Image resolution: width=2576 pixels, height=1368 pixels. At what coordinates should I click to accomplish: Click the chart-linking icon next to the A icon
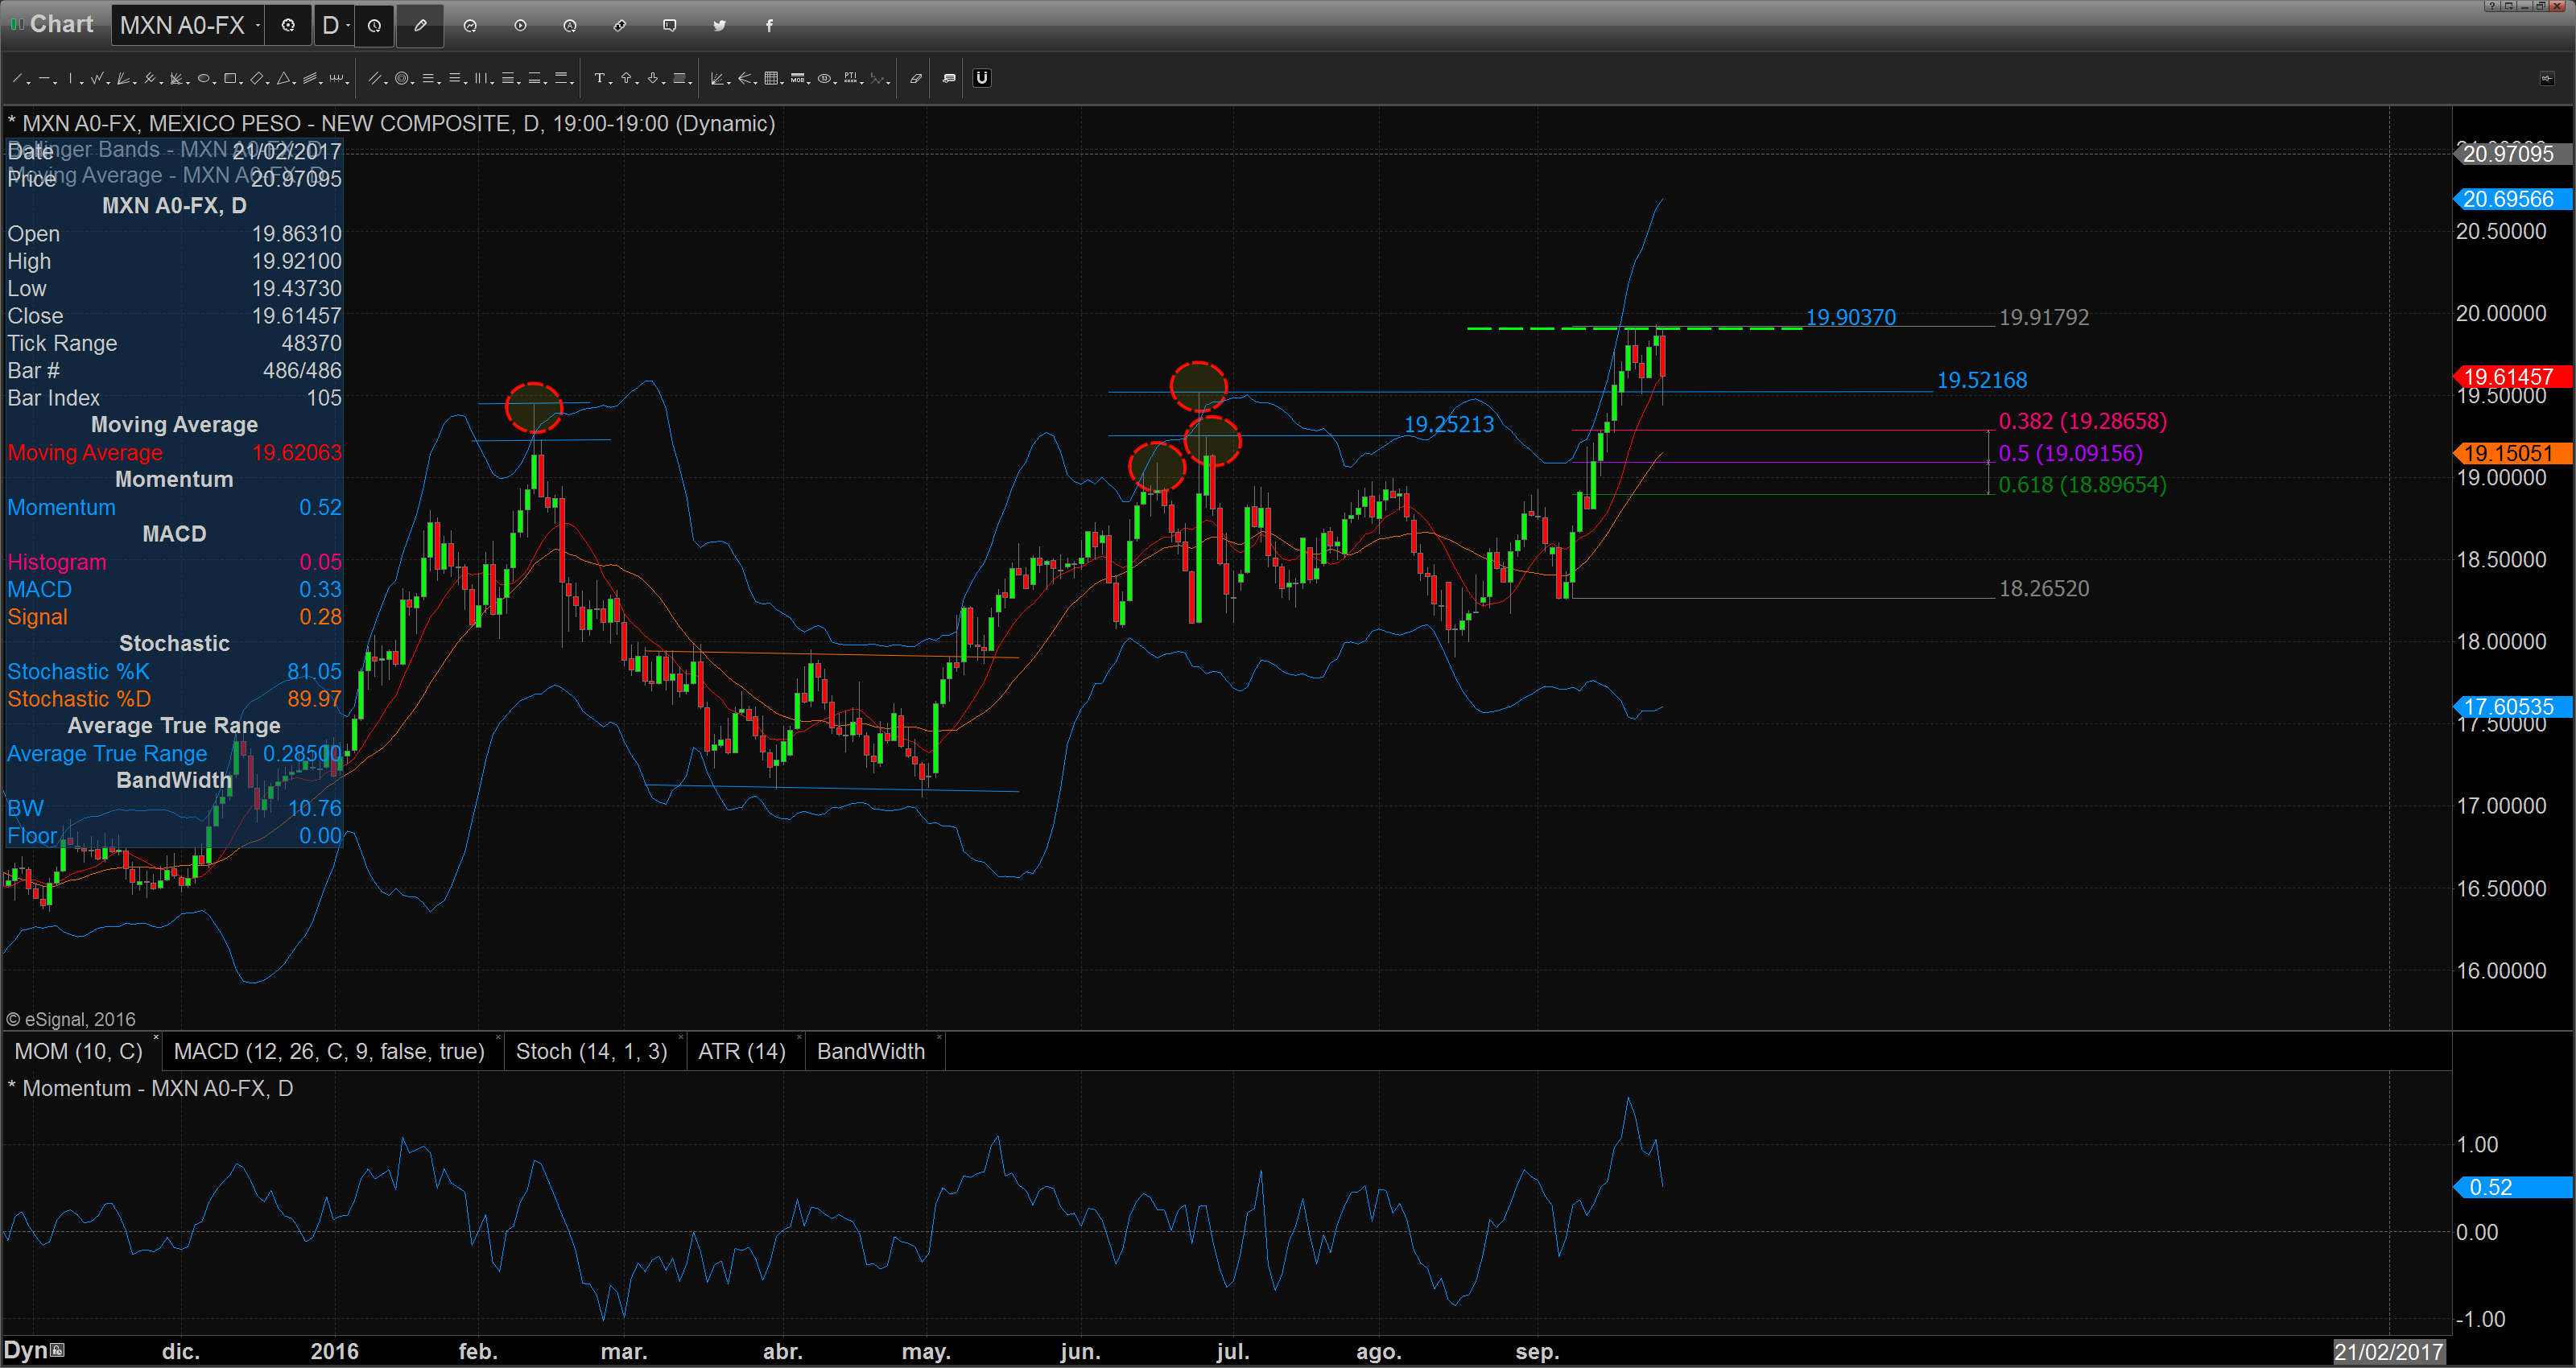point(620,25)
